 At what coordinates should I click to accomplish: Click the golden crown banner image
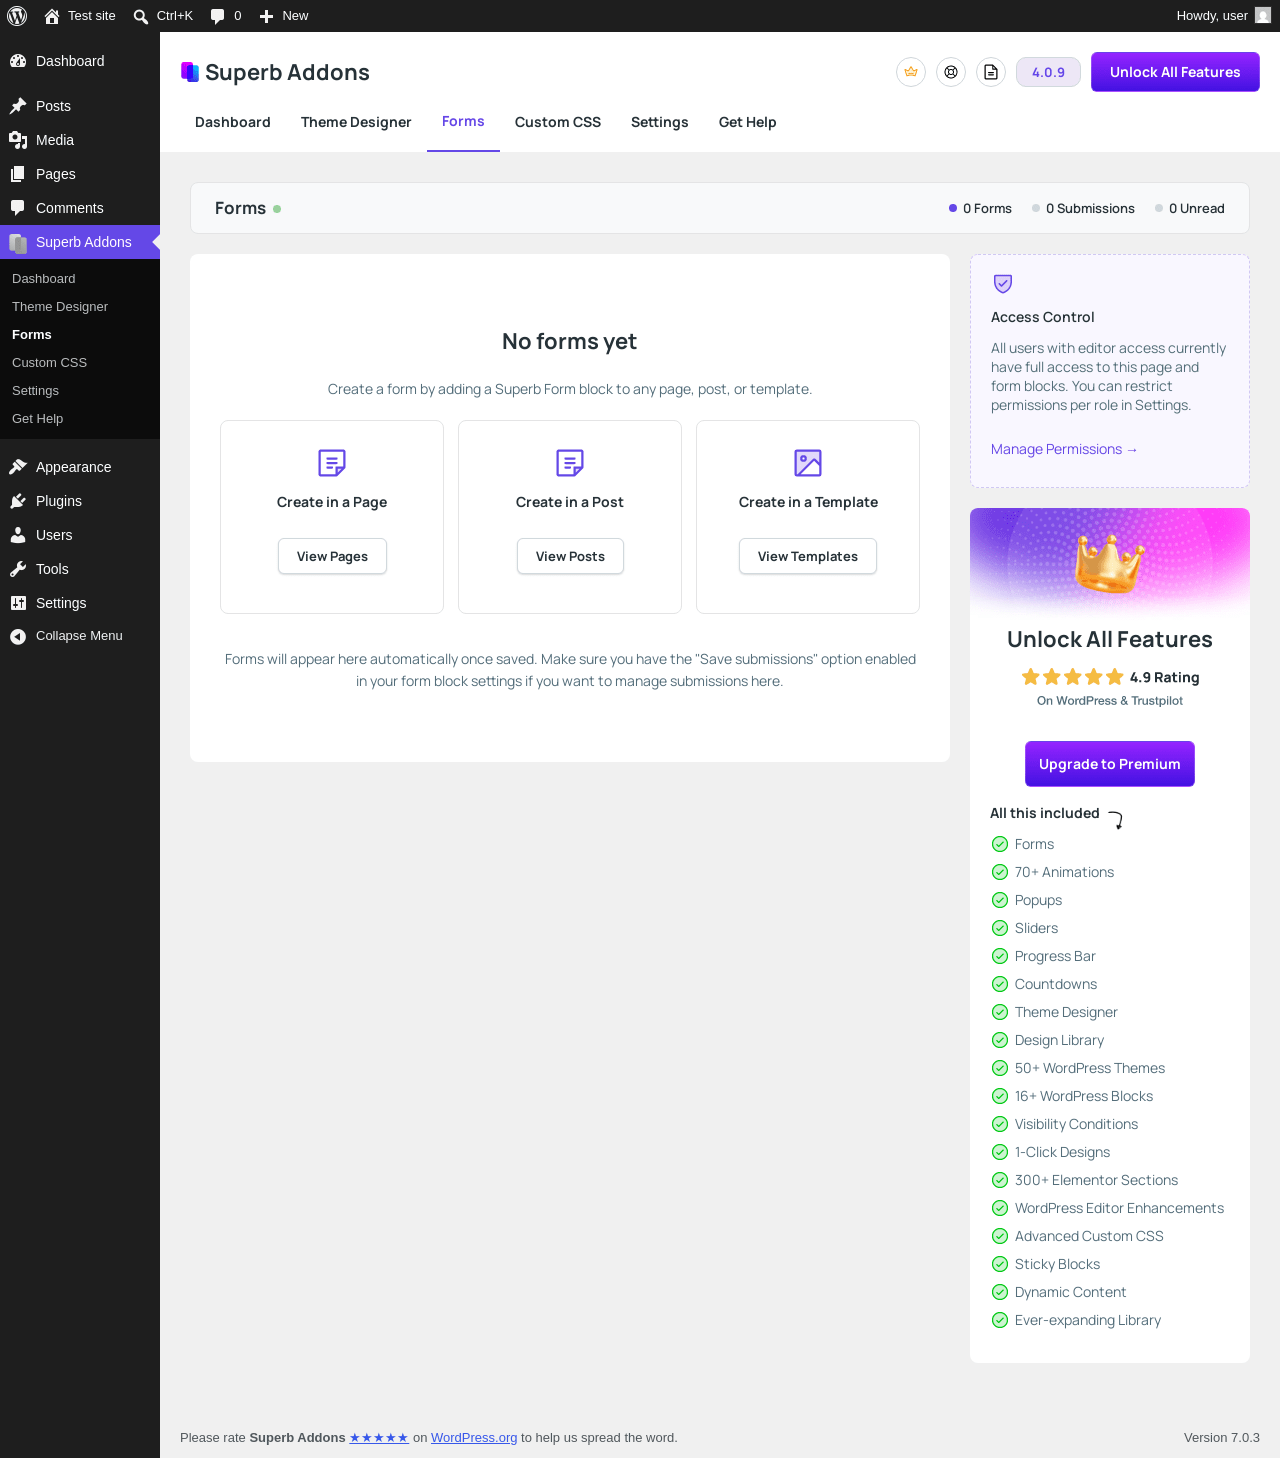tap(1110, 562)
